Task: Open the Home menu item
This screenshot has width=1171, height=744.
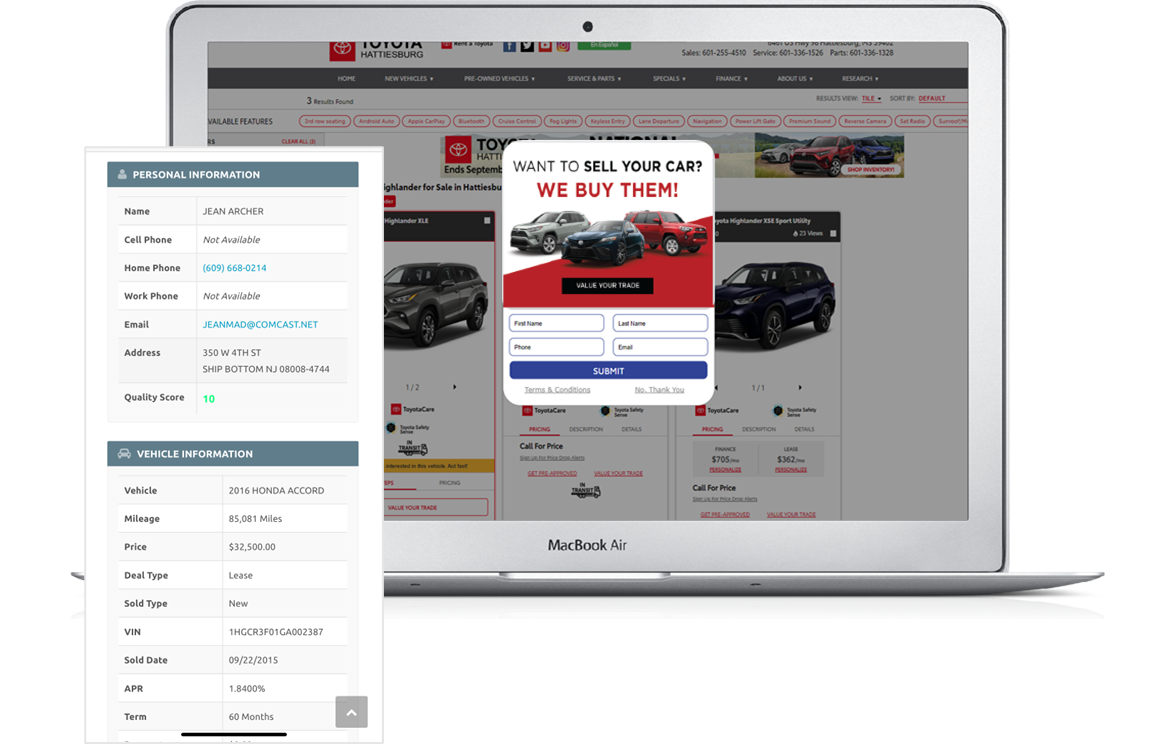Action: pos(346,78)
